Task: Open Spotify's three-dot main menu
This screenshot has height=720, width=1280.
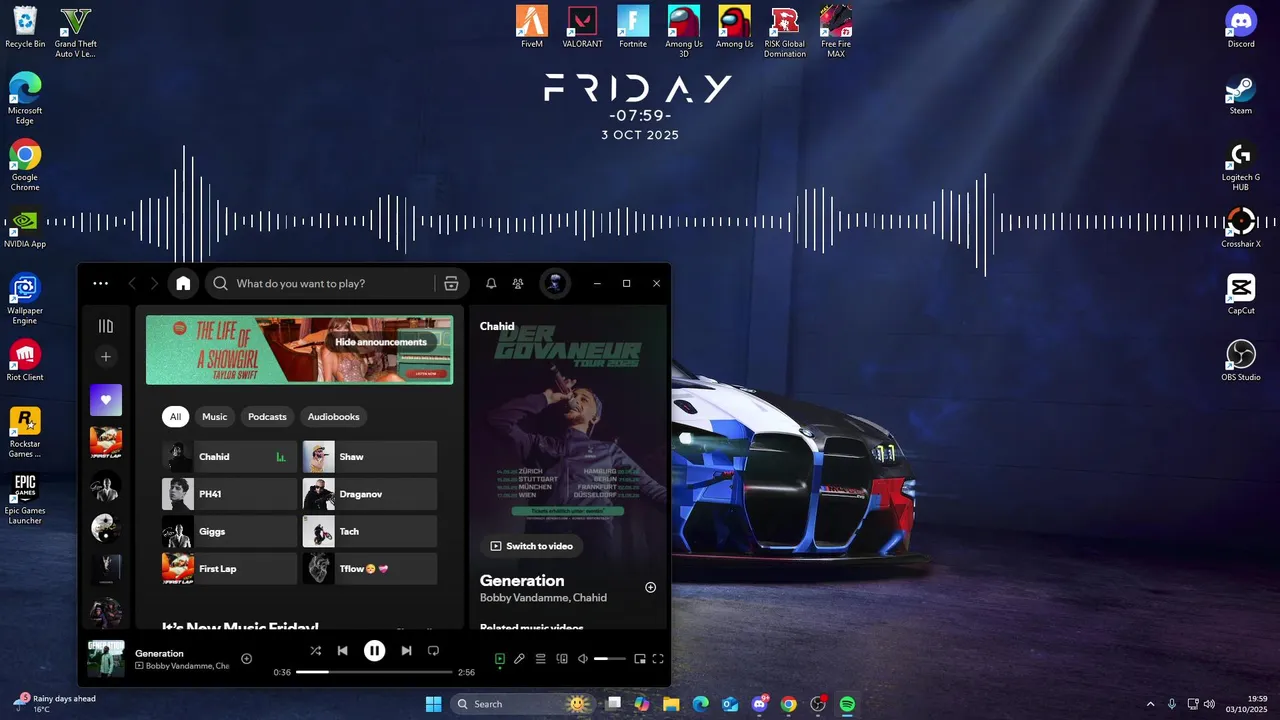Action: coord(100,283)
